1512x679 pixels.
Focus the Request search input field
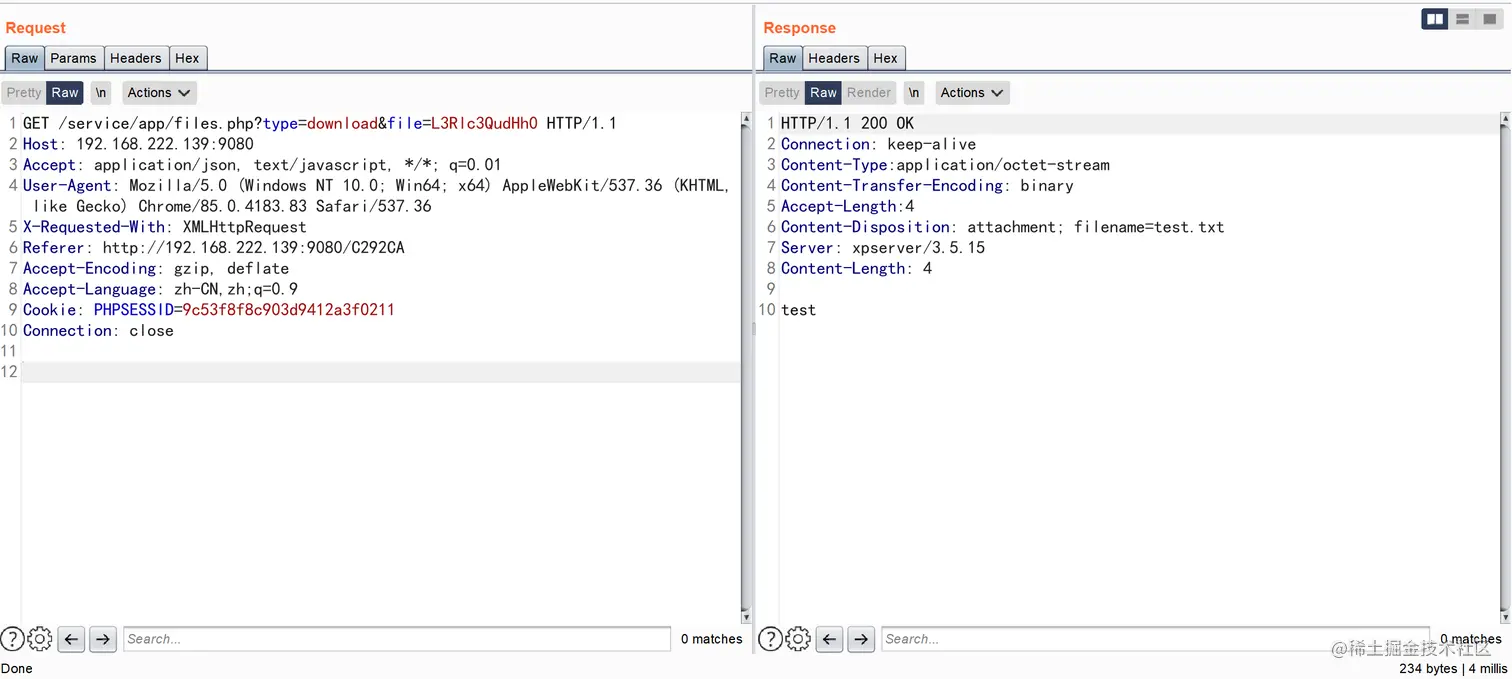click(x=397, y=639)
